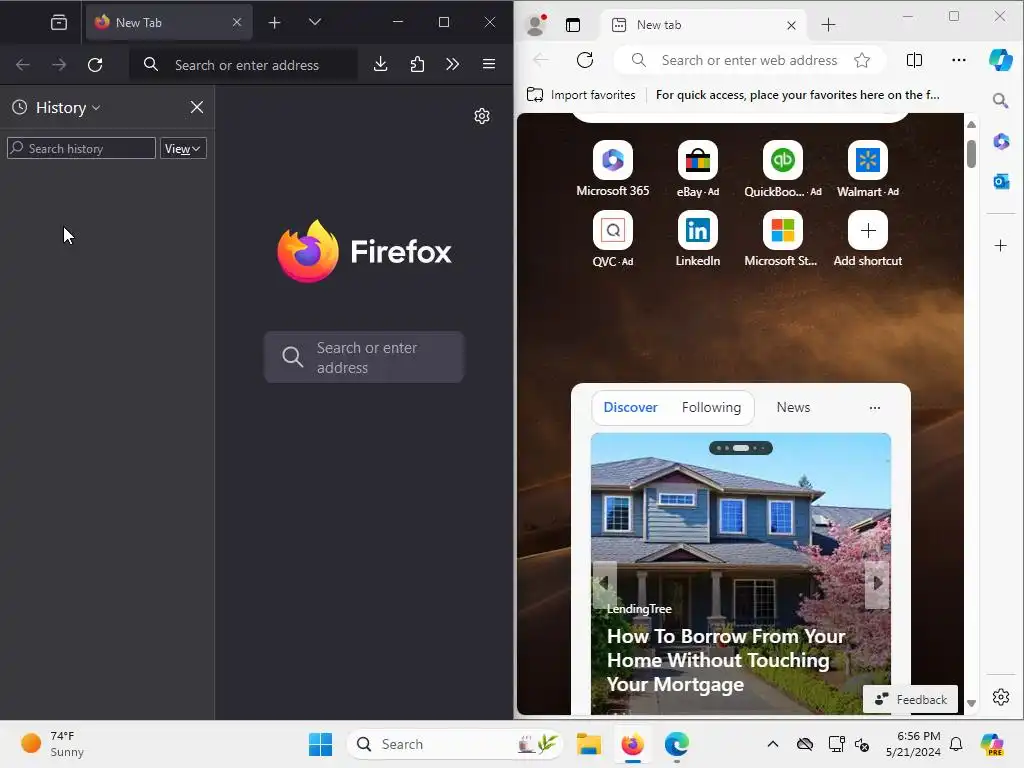Image resolution: width=1024 pixels, height=768 pixels.
Task: Open Edge profile avatar
Action: [x=536, y=25]
